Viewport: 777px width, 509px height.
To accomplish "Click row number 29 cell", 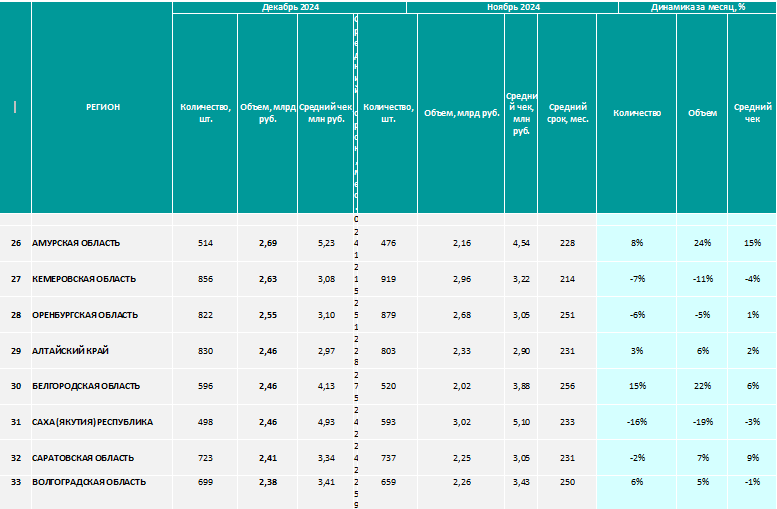I will coord(16,351).
